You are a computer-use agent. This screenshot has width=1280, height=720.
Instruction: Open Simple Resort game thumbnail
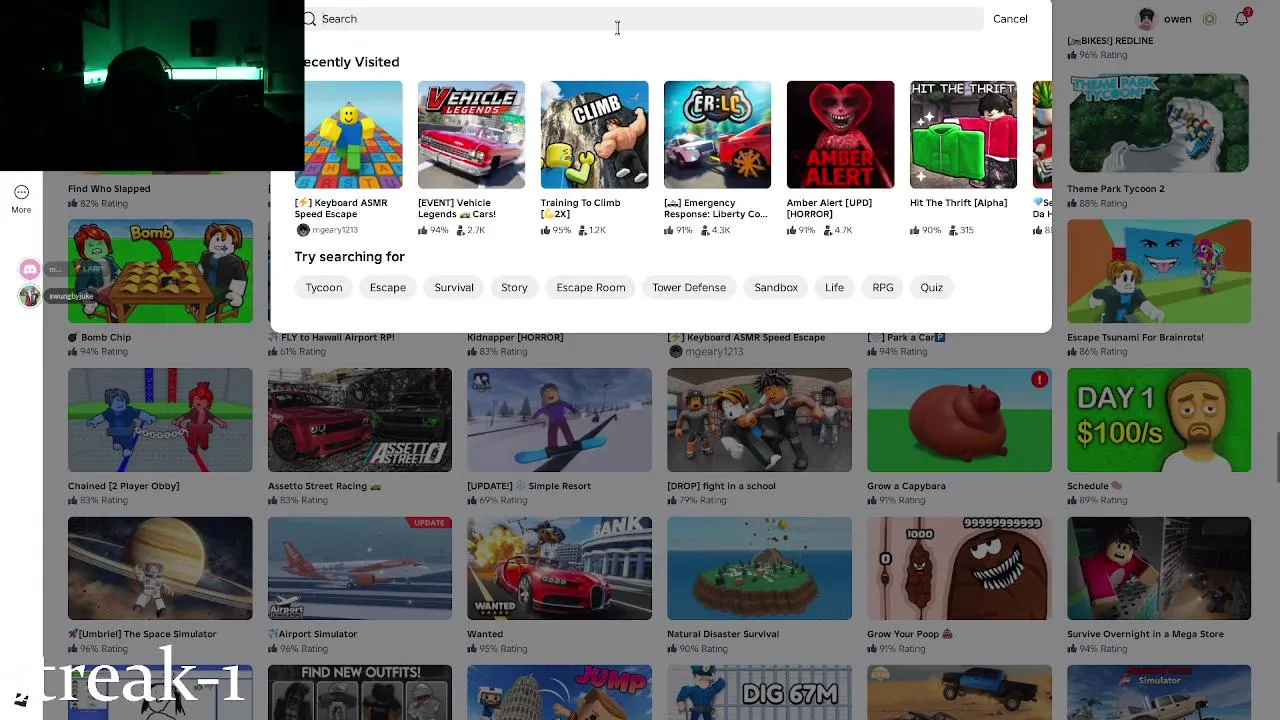pos(559,420)
